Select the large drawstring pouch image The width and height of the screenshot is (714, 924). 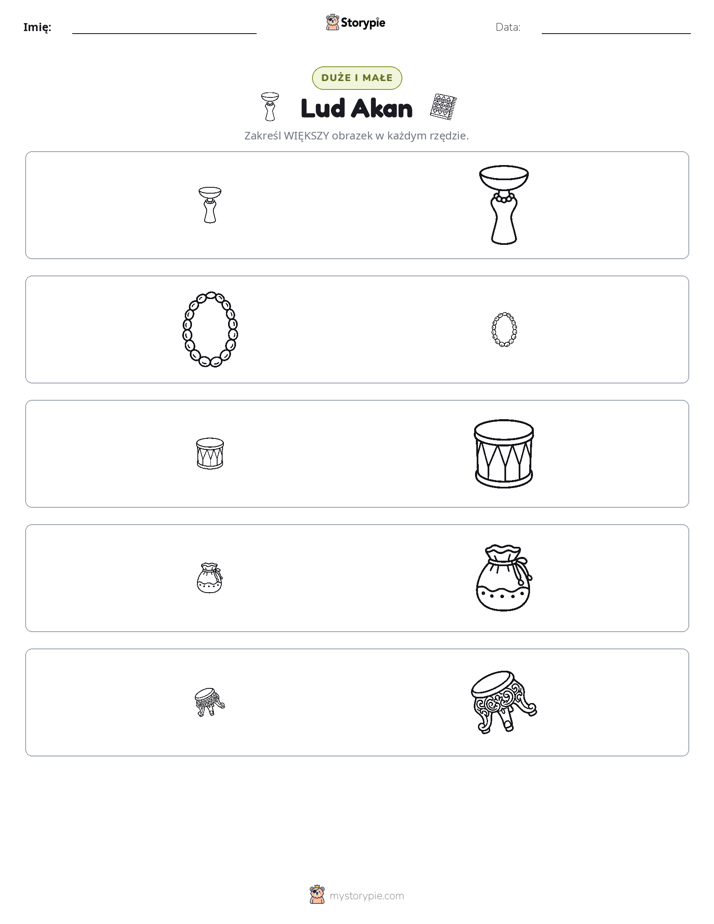(504, 578)
